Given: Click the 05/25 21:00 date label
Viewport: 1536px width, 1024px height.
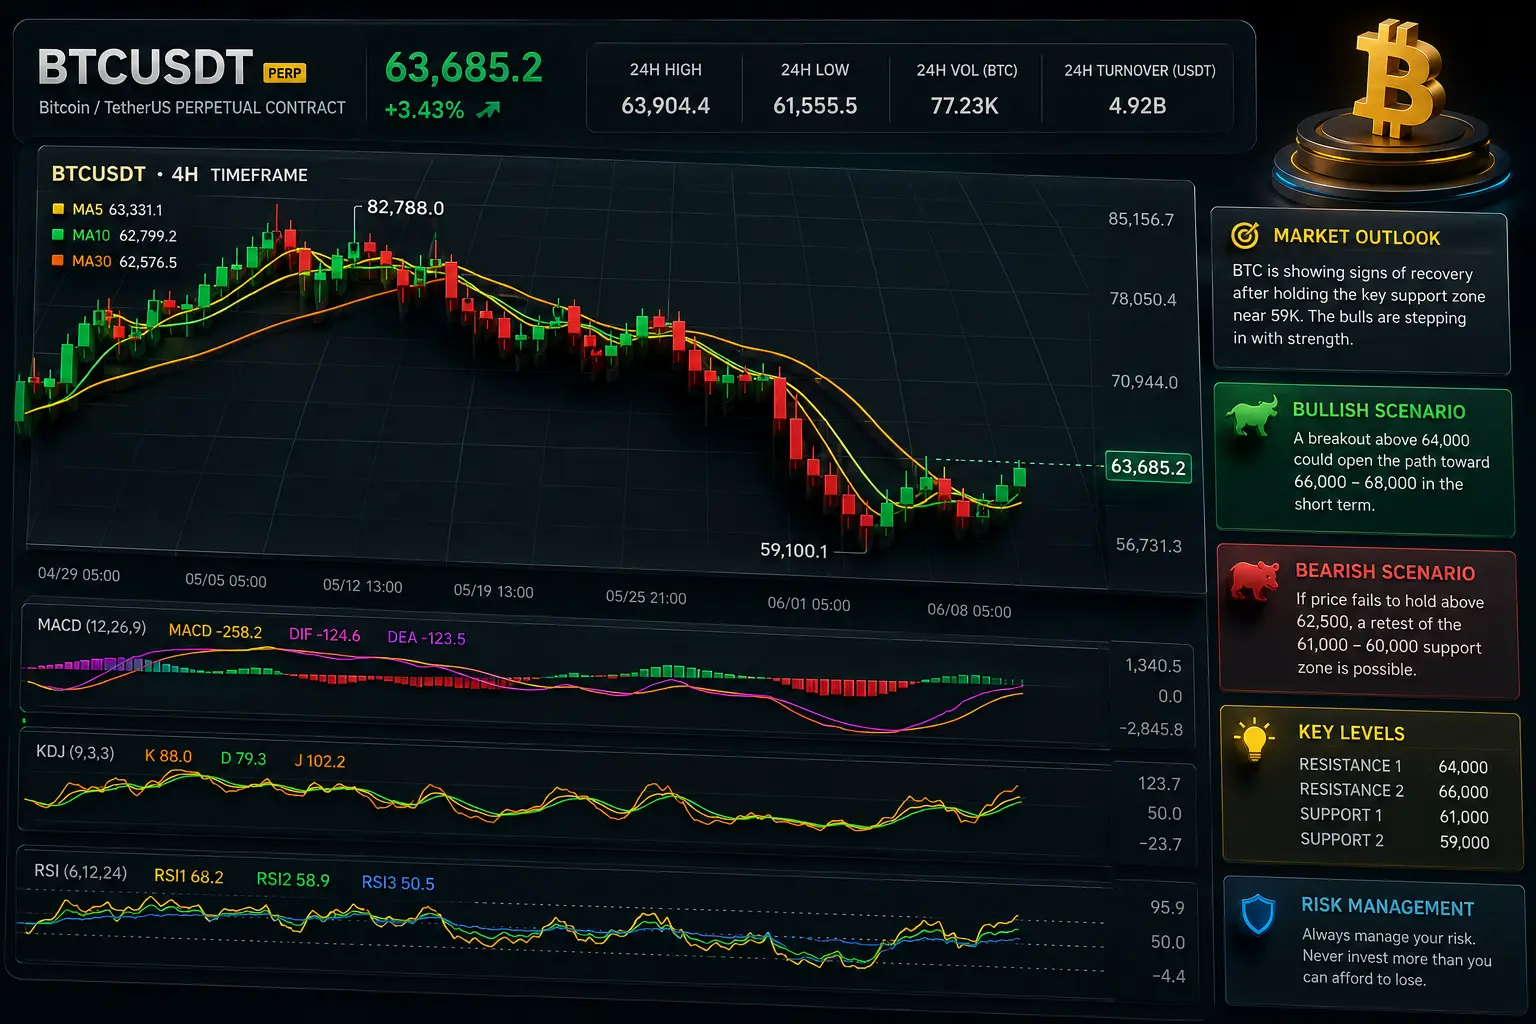Looking at the screenshot, I should (x=646, y=597).
